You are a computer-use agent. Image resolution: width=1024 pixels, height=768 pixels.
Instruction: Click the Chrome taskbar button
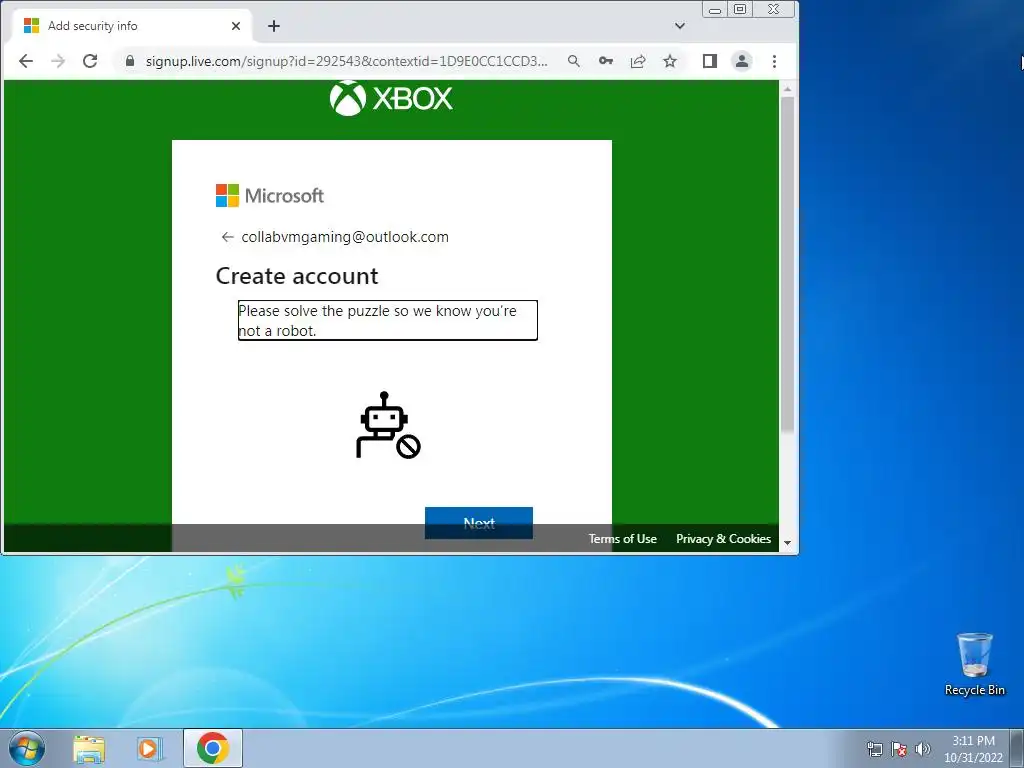point(212,748)
